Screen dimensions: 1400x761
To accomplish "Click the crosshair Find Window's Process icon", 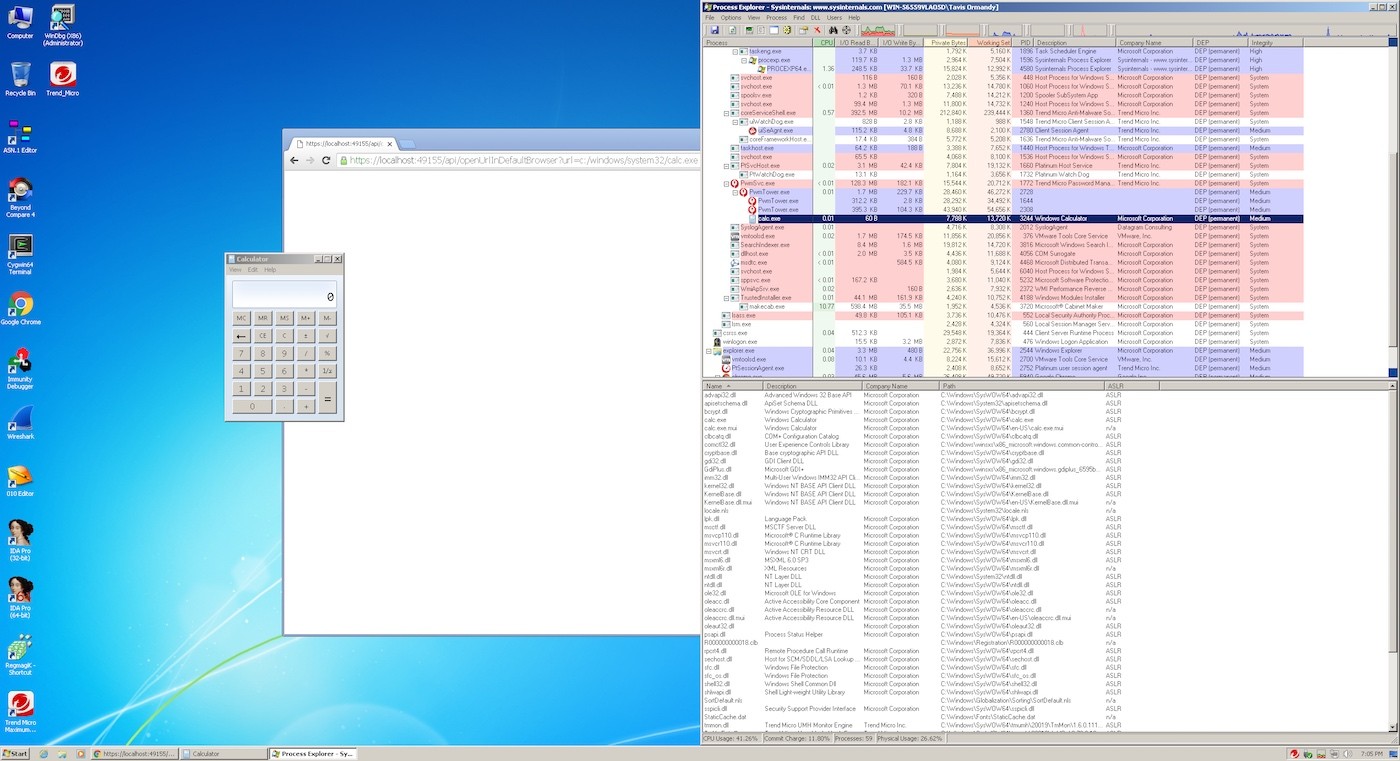I will (x=846, y=30).
